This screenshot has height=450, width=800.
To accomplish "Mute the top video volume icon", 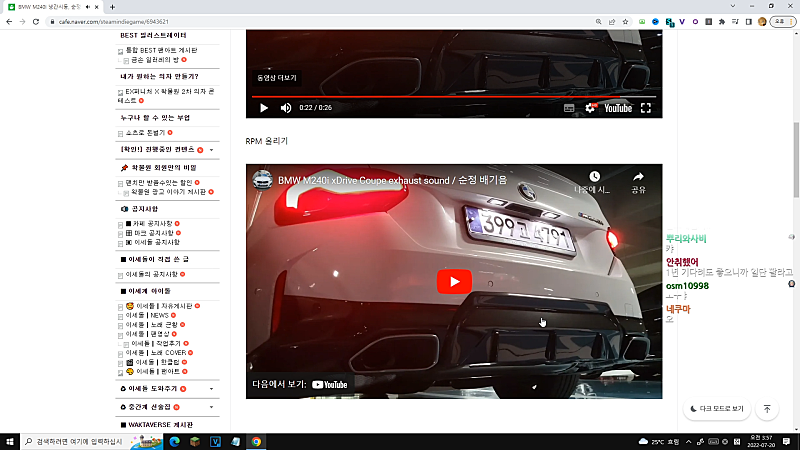I will coord(286,108).
